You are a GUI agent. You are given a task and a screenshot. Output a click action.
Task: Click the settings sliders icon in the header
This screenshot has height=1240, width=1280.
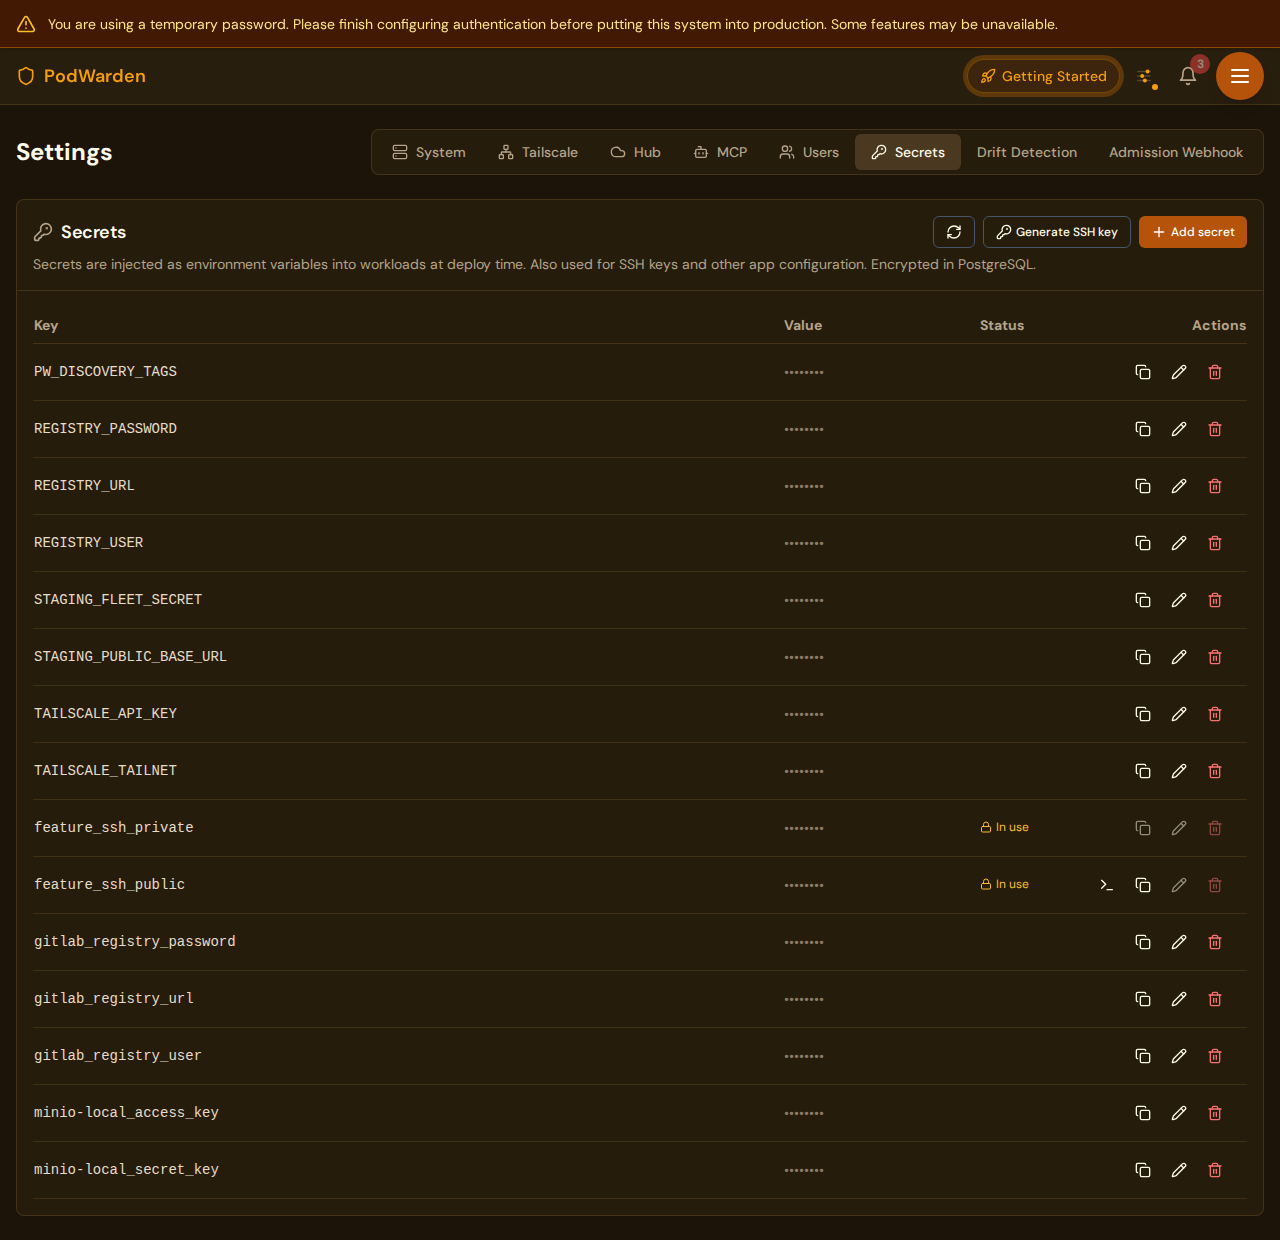[1146, 75]
